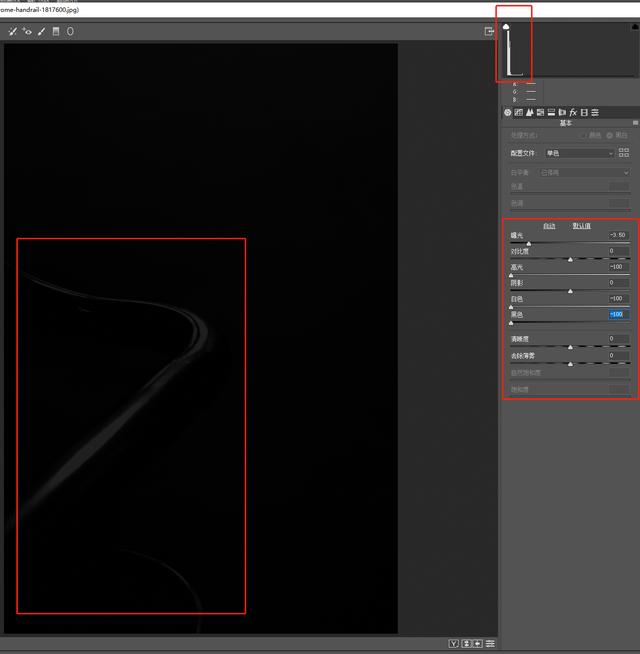Click the 白色 whites slider handle
Image resolution: width=640 pixels, height=654 pixels.
point(511,307)
